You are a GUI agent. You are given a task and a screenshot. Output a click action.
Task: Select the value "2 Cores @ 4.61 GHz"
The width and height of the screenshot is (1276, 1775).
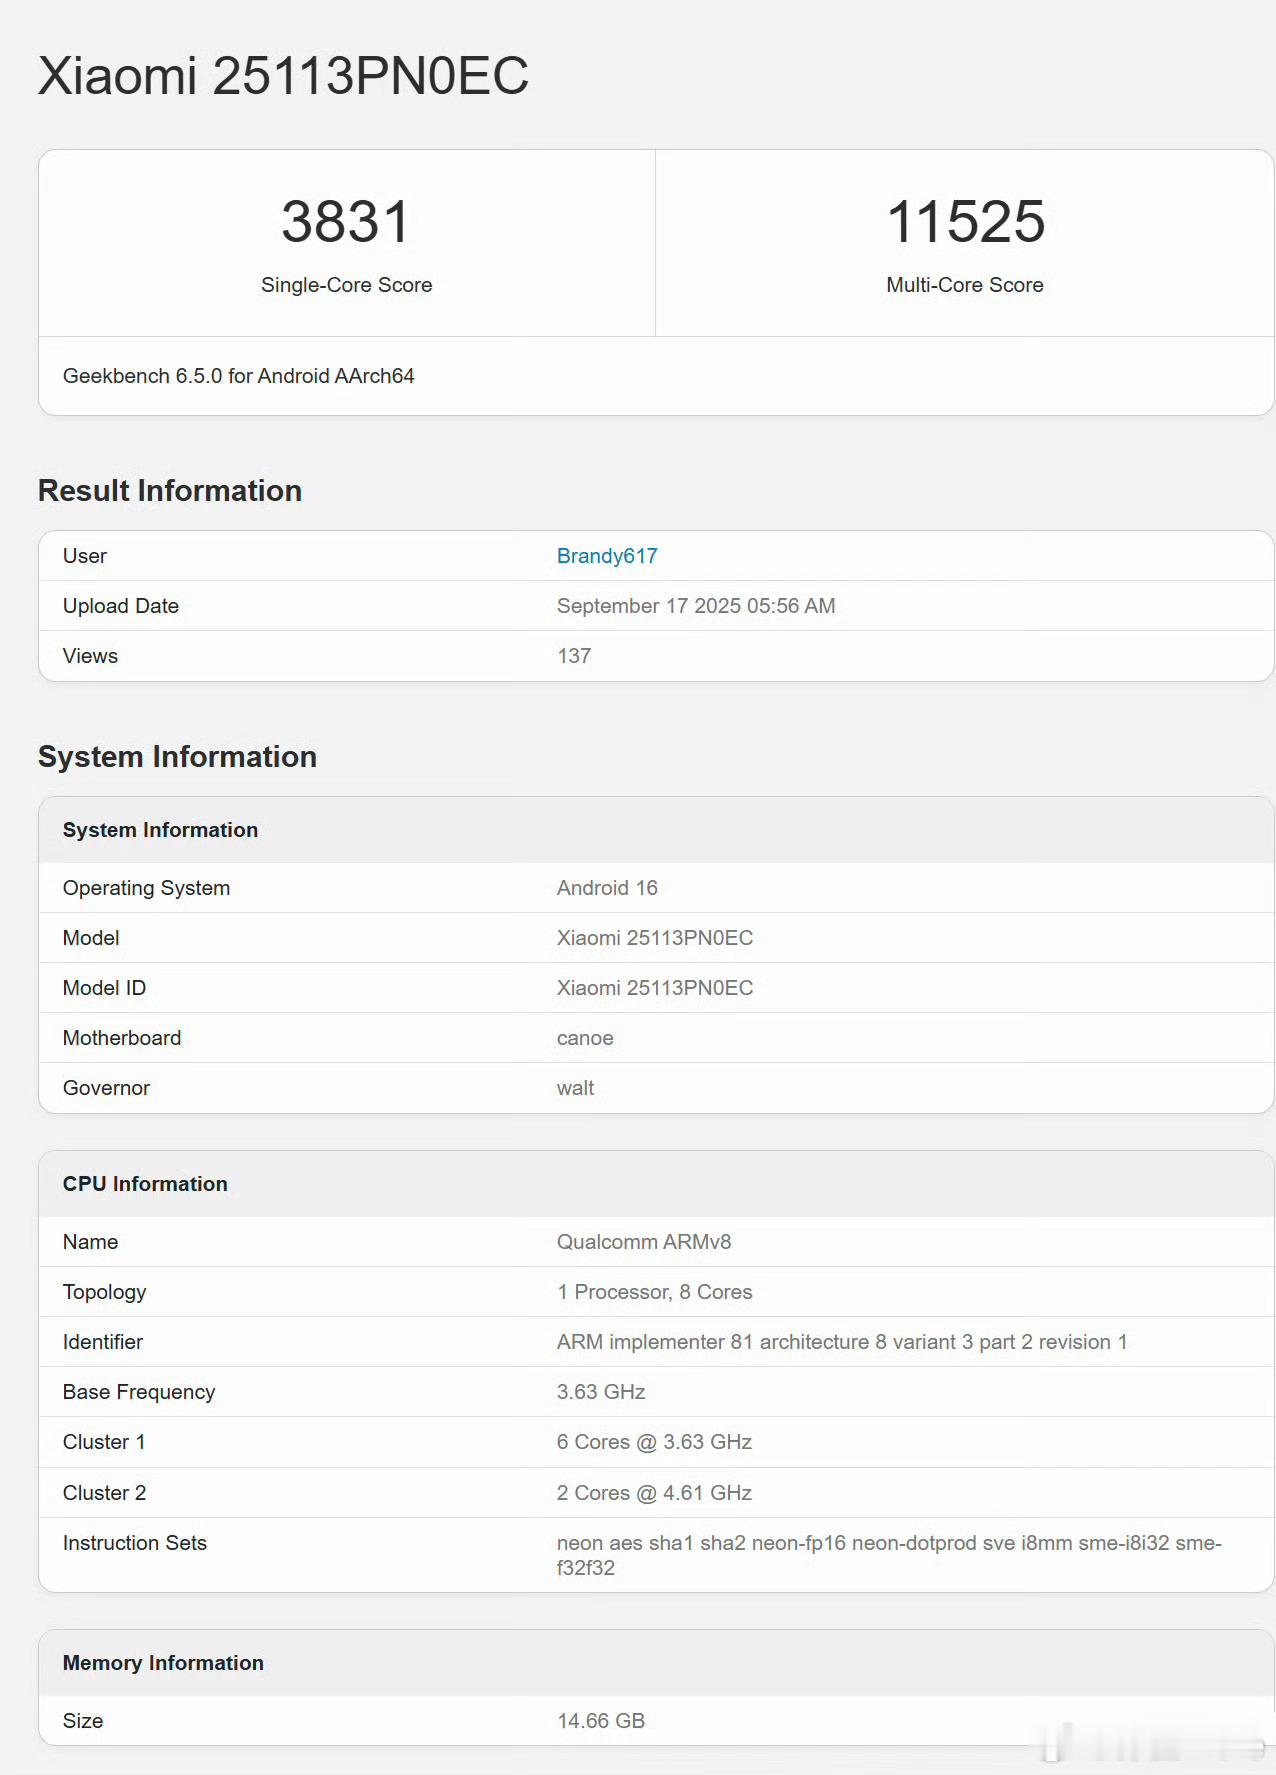[654, 1493]
